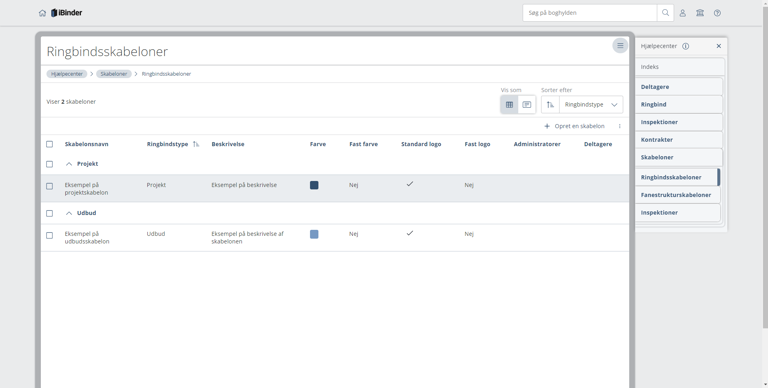Image resolution: width=768 pixels, height=388 pixels.
Task: Collapse the Projekt group
Action: point(69,164)
